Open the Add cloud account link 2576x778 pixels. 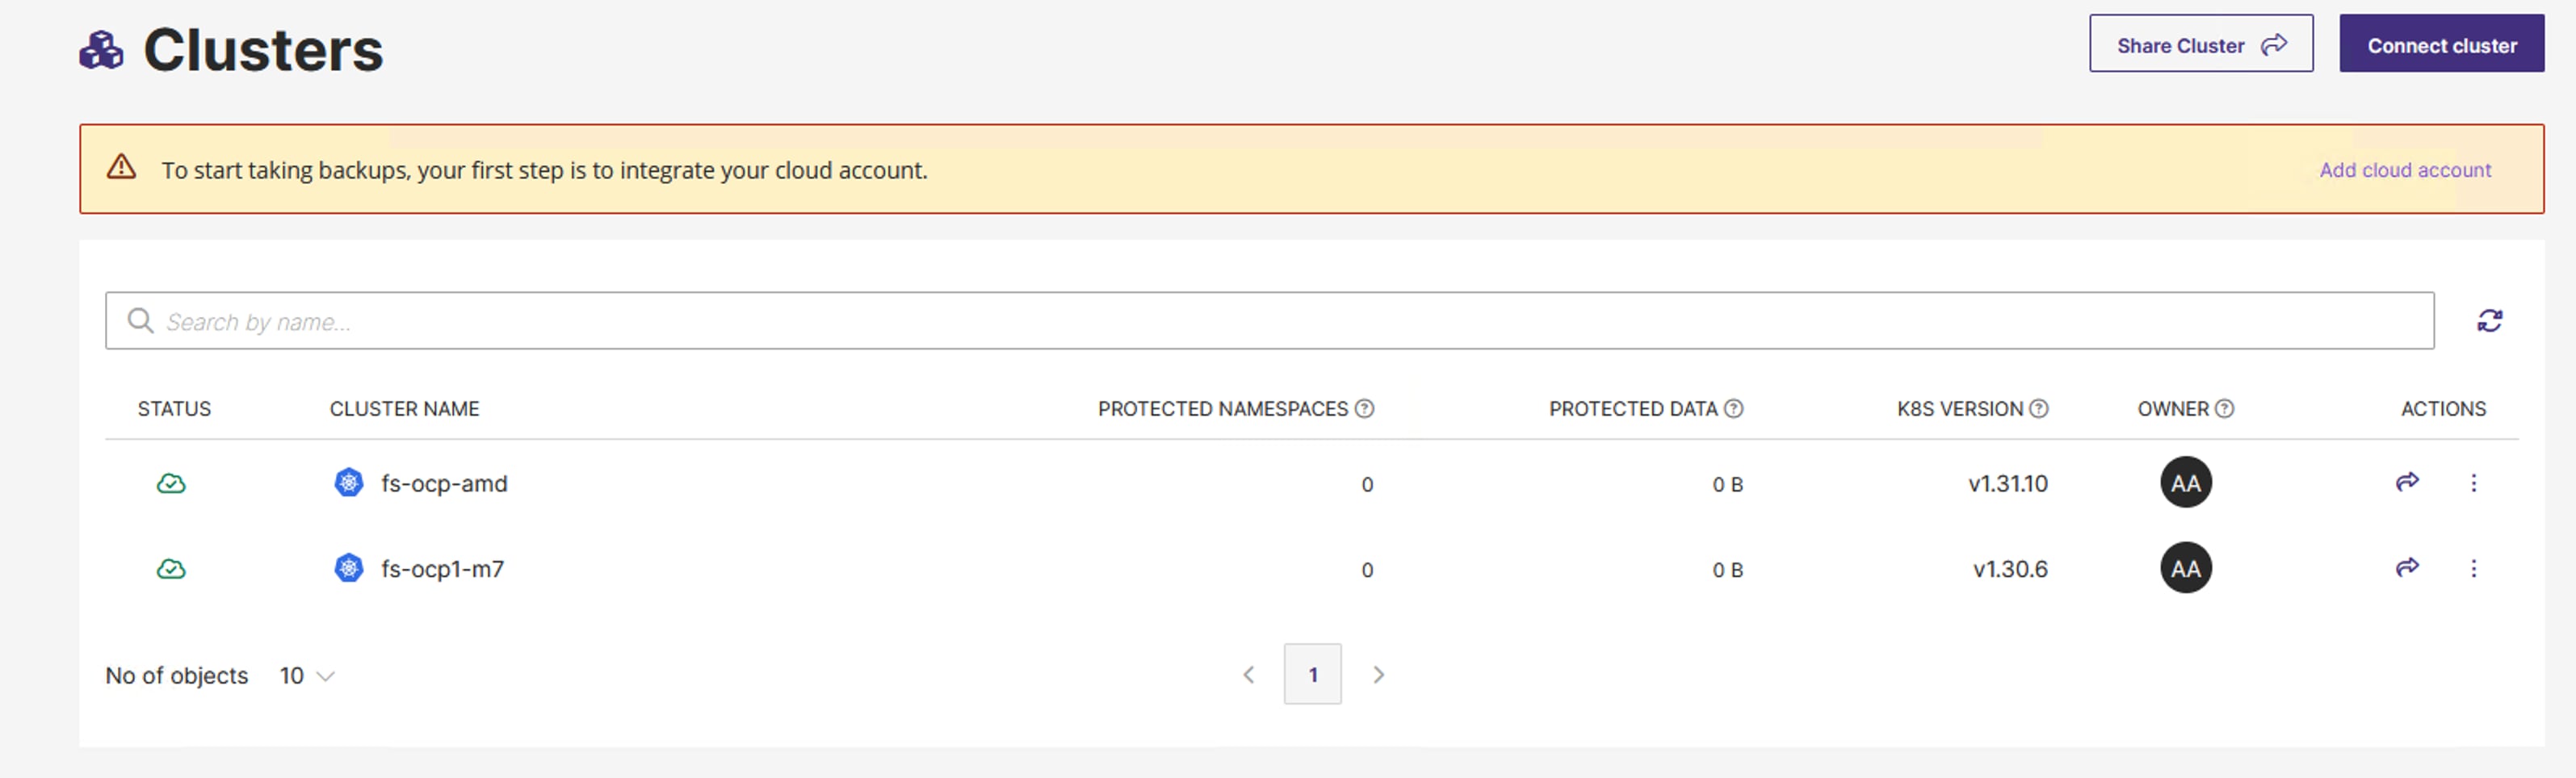(x=2405, y=170)
